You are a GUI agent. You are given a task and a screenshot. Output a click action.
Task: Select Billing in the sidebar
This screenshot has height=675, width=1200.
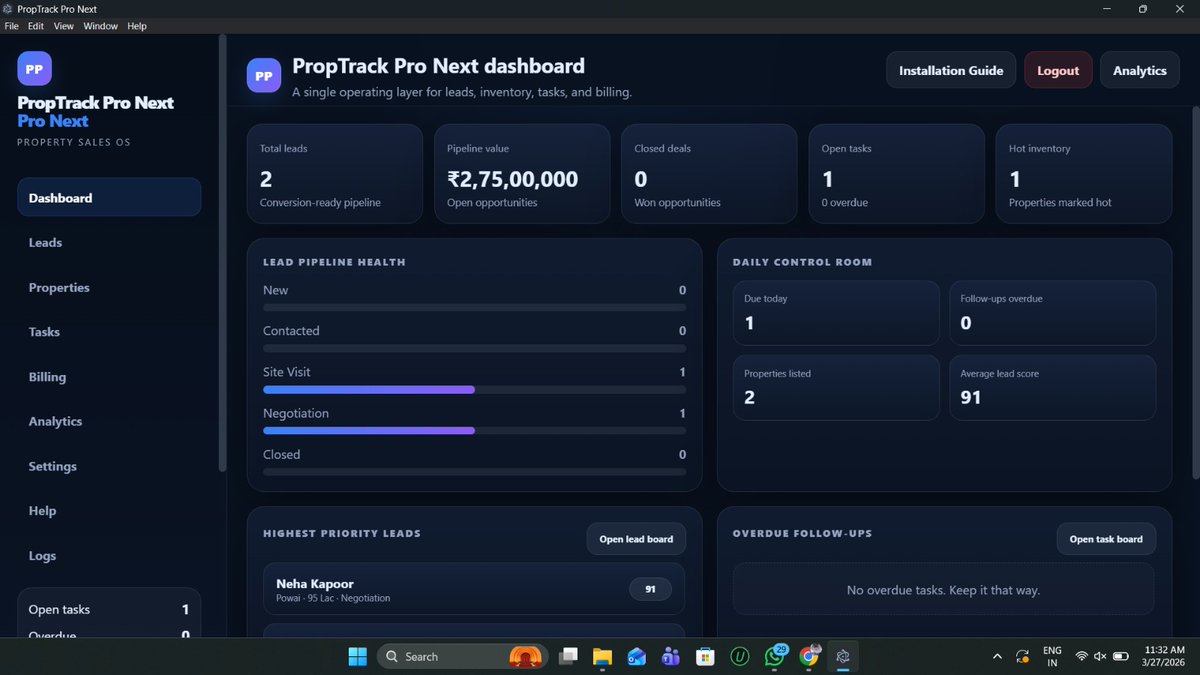[x=109, y=377]
